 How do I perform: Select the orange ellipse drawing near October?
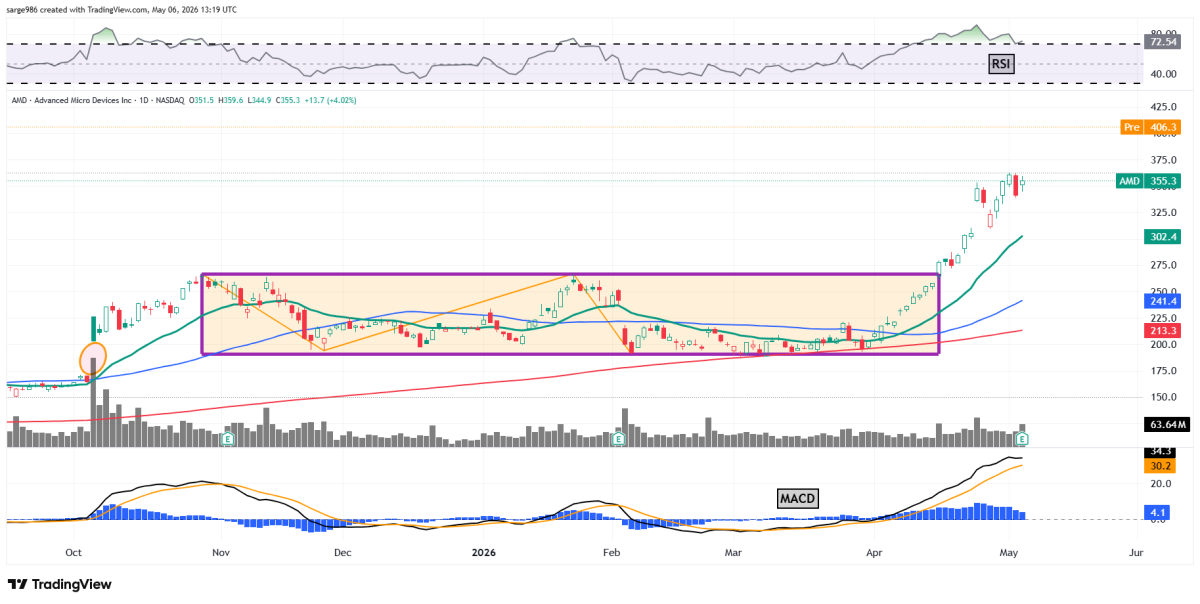[93, 360]
